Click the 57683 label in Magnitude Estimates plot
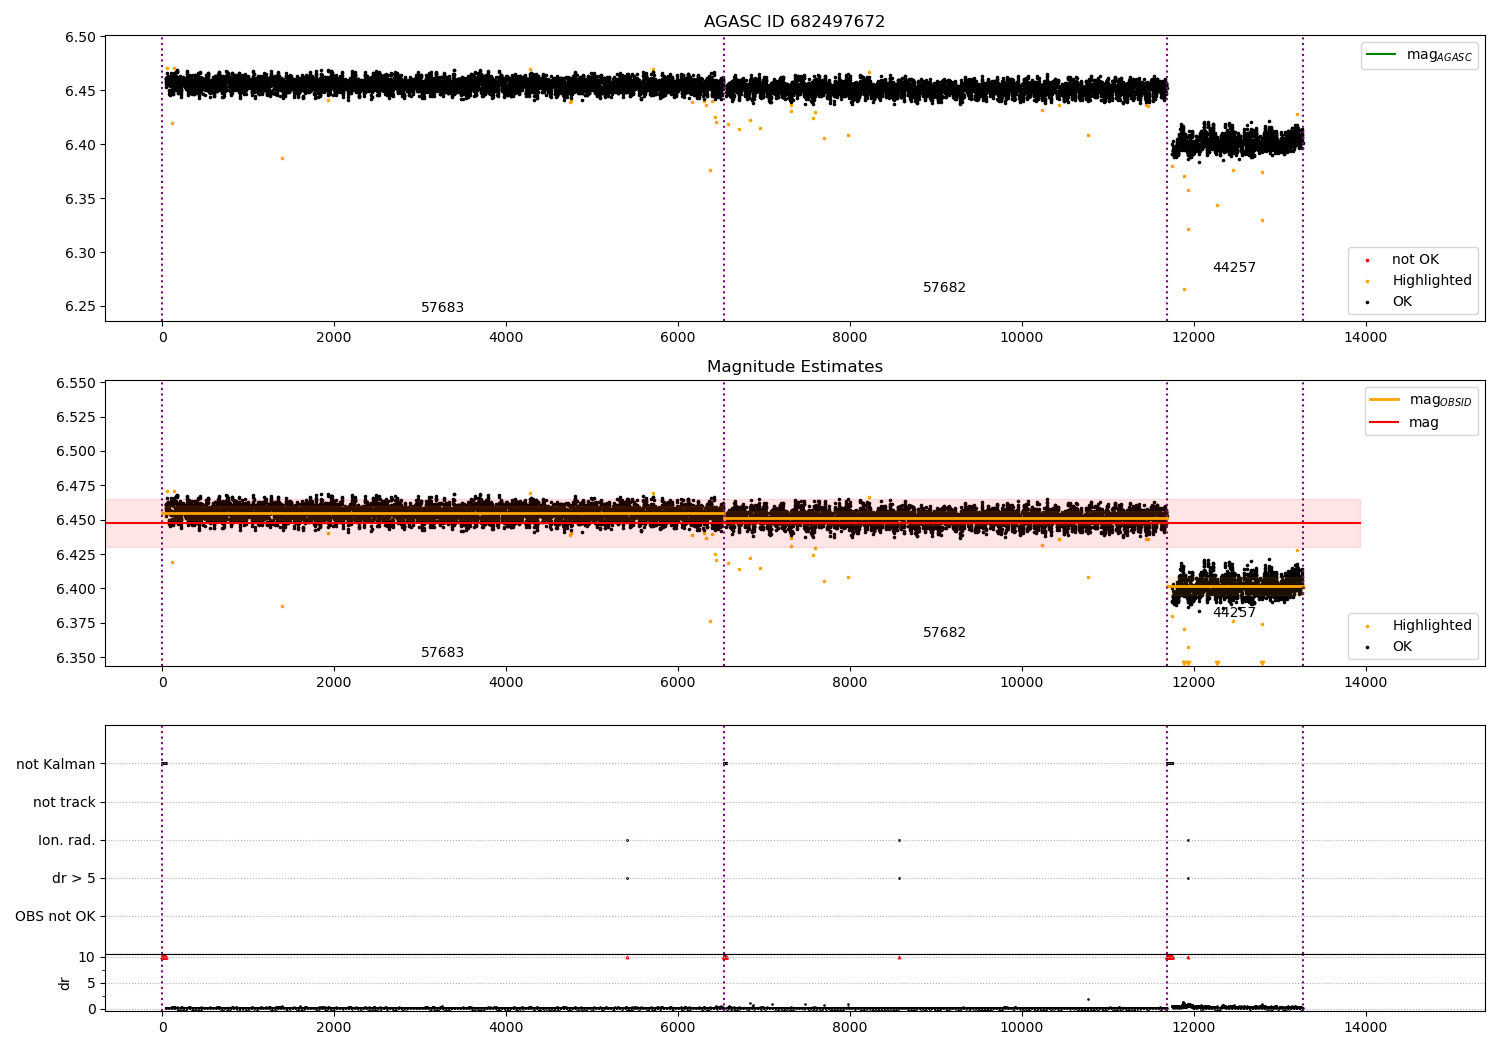This screenshot has height=1050, width=1500. click(442, 653)
